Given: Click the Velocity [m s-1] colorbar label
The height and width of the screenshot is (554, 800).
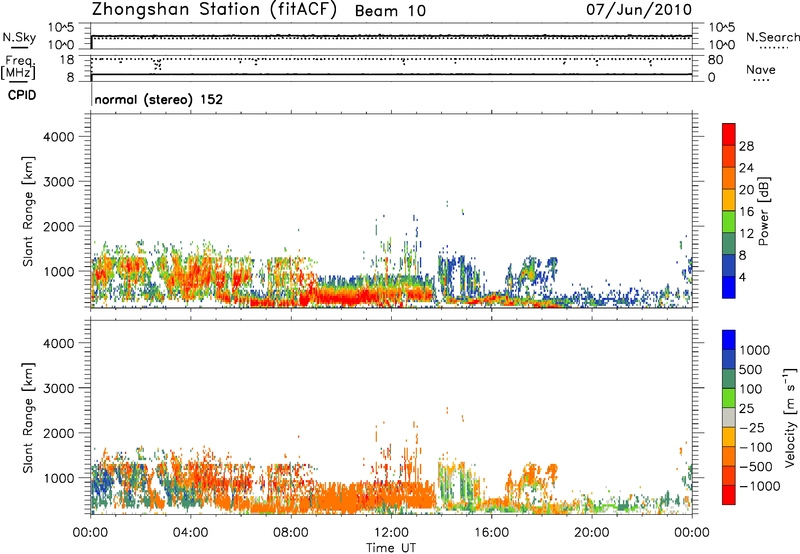Looking at the screenshot, I should coord(790,417).
